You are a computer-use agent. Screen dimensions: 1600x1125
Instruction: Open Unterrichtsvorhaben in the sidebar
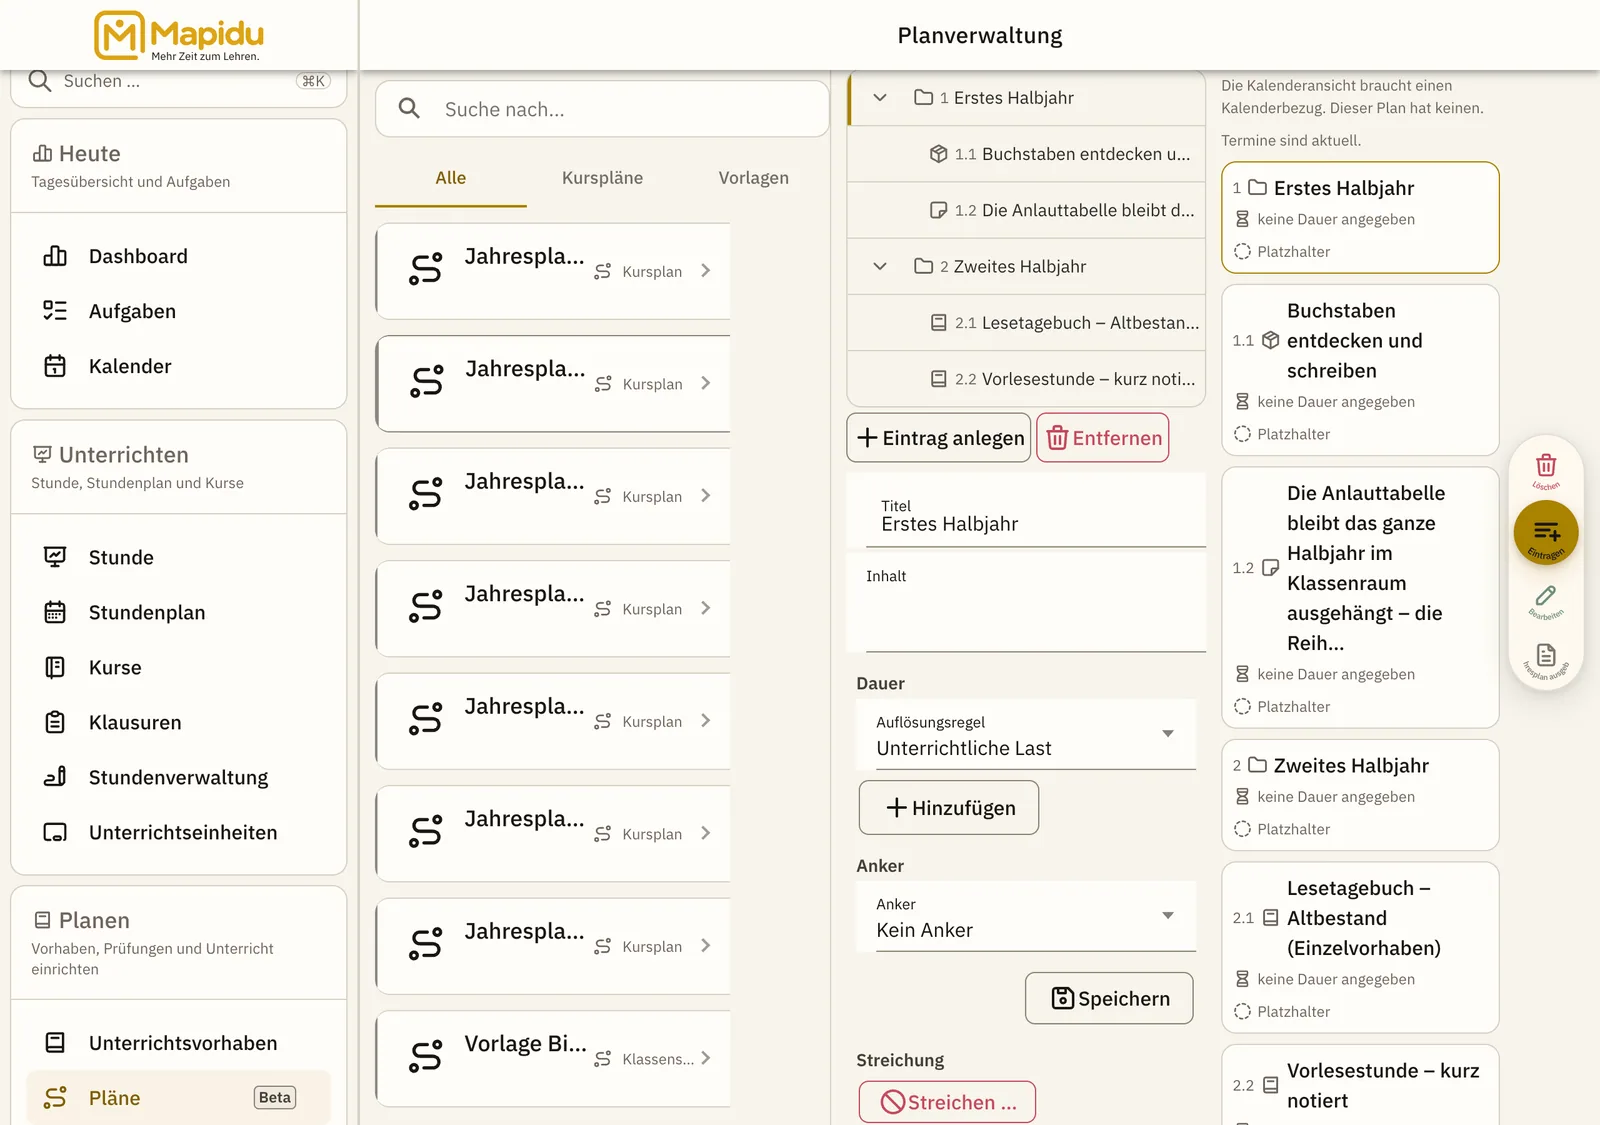point(179,1043)
